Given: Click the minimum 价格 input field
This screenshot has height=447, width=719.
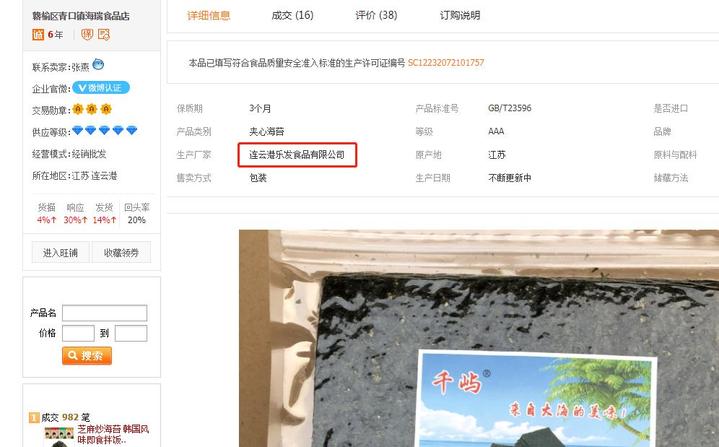Looking at the screenshot, I should click(78, 333).
